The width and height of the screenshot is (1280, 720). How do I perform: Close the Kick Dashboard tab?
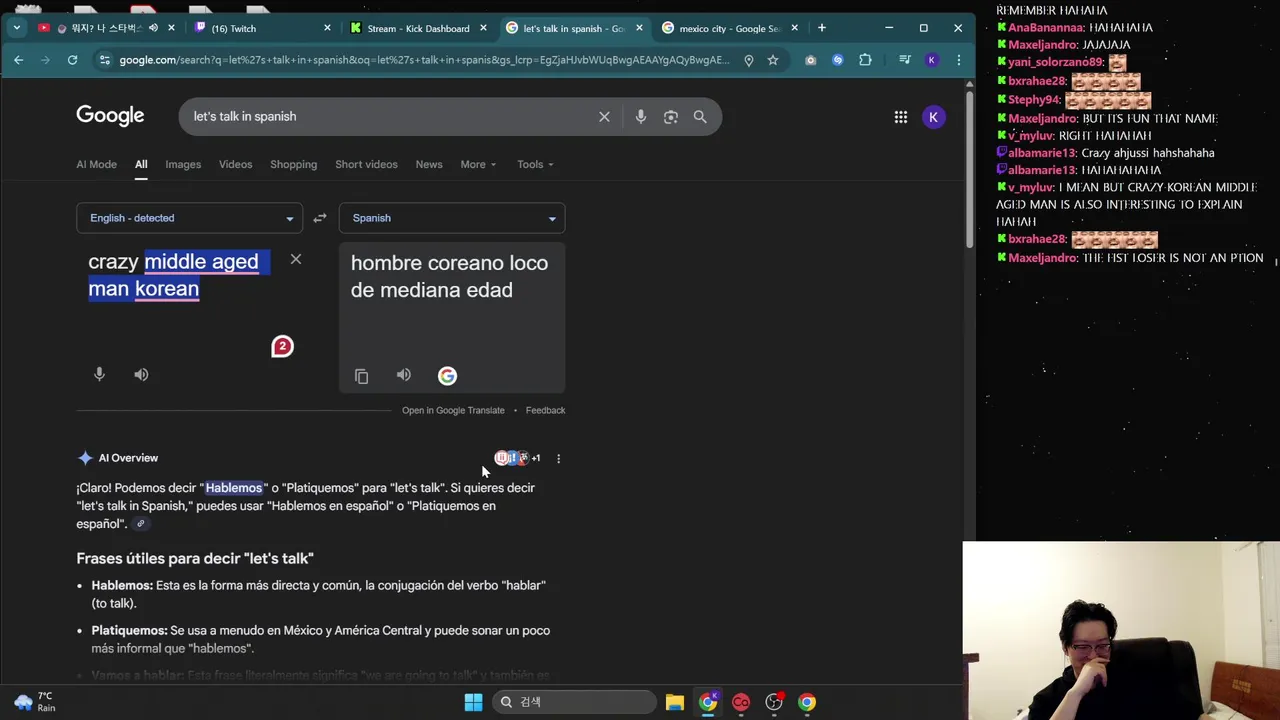click(x=483, y=28)
